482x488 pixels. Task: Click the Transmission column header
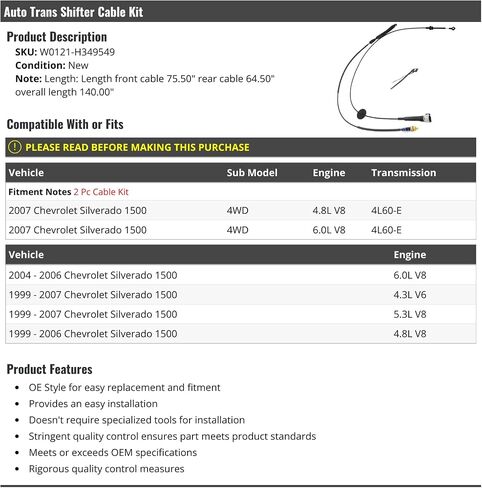click(x=404, y=173)
